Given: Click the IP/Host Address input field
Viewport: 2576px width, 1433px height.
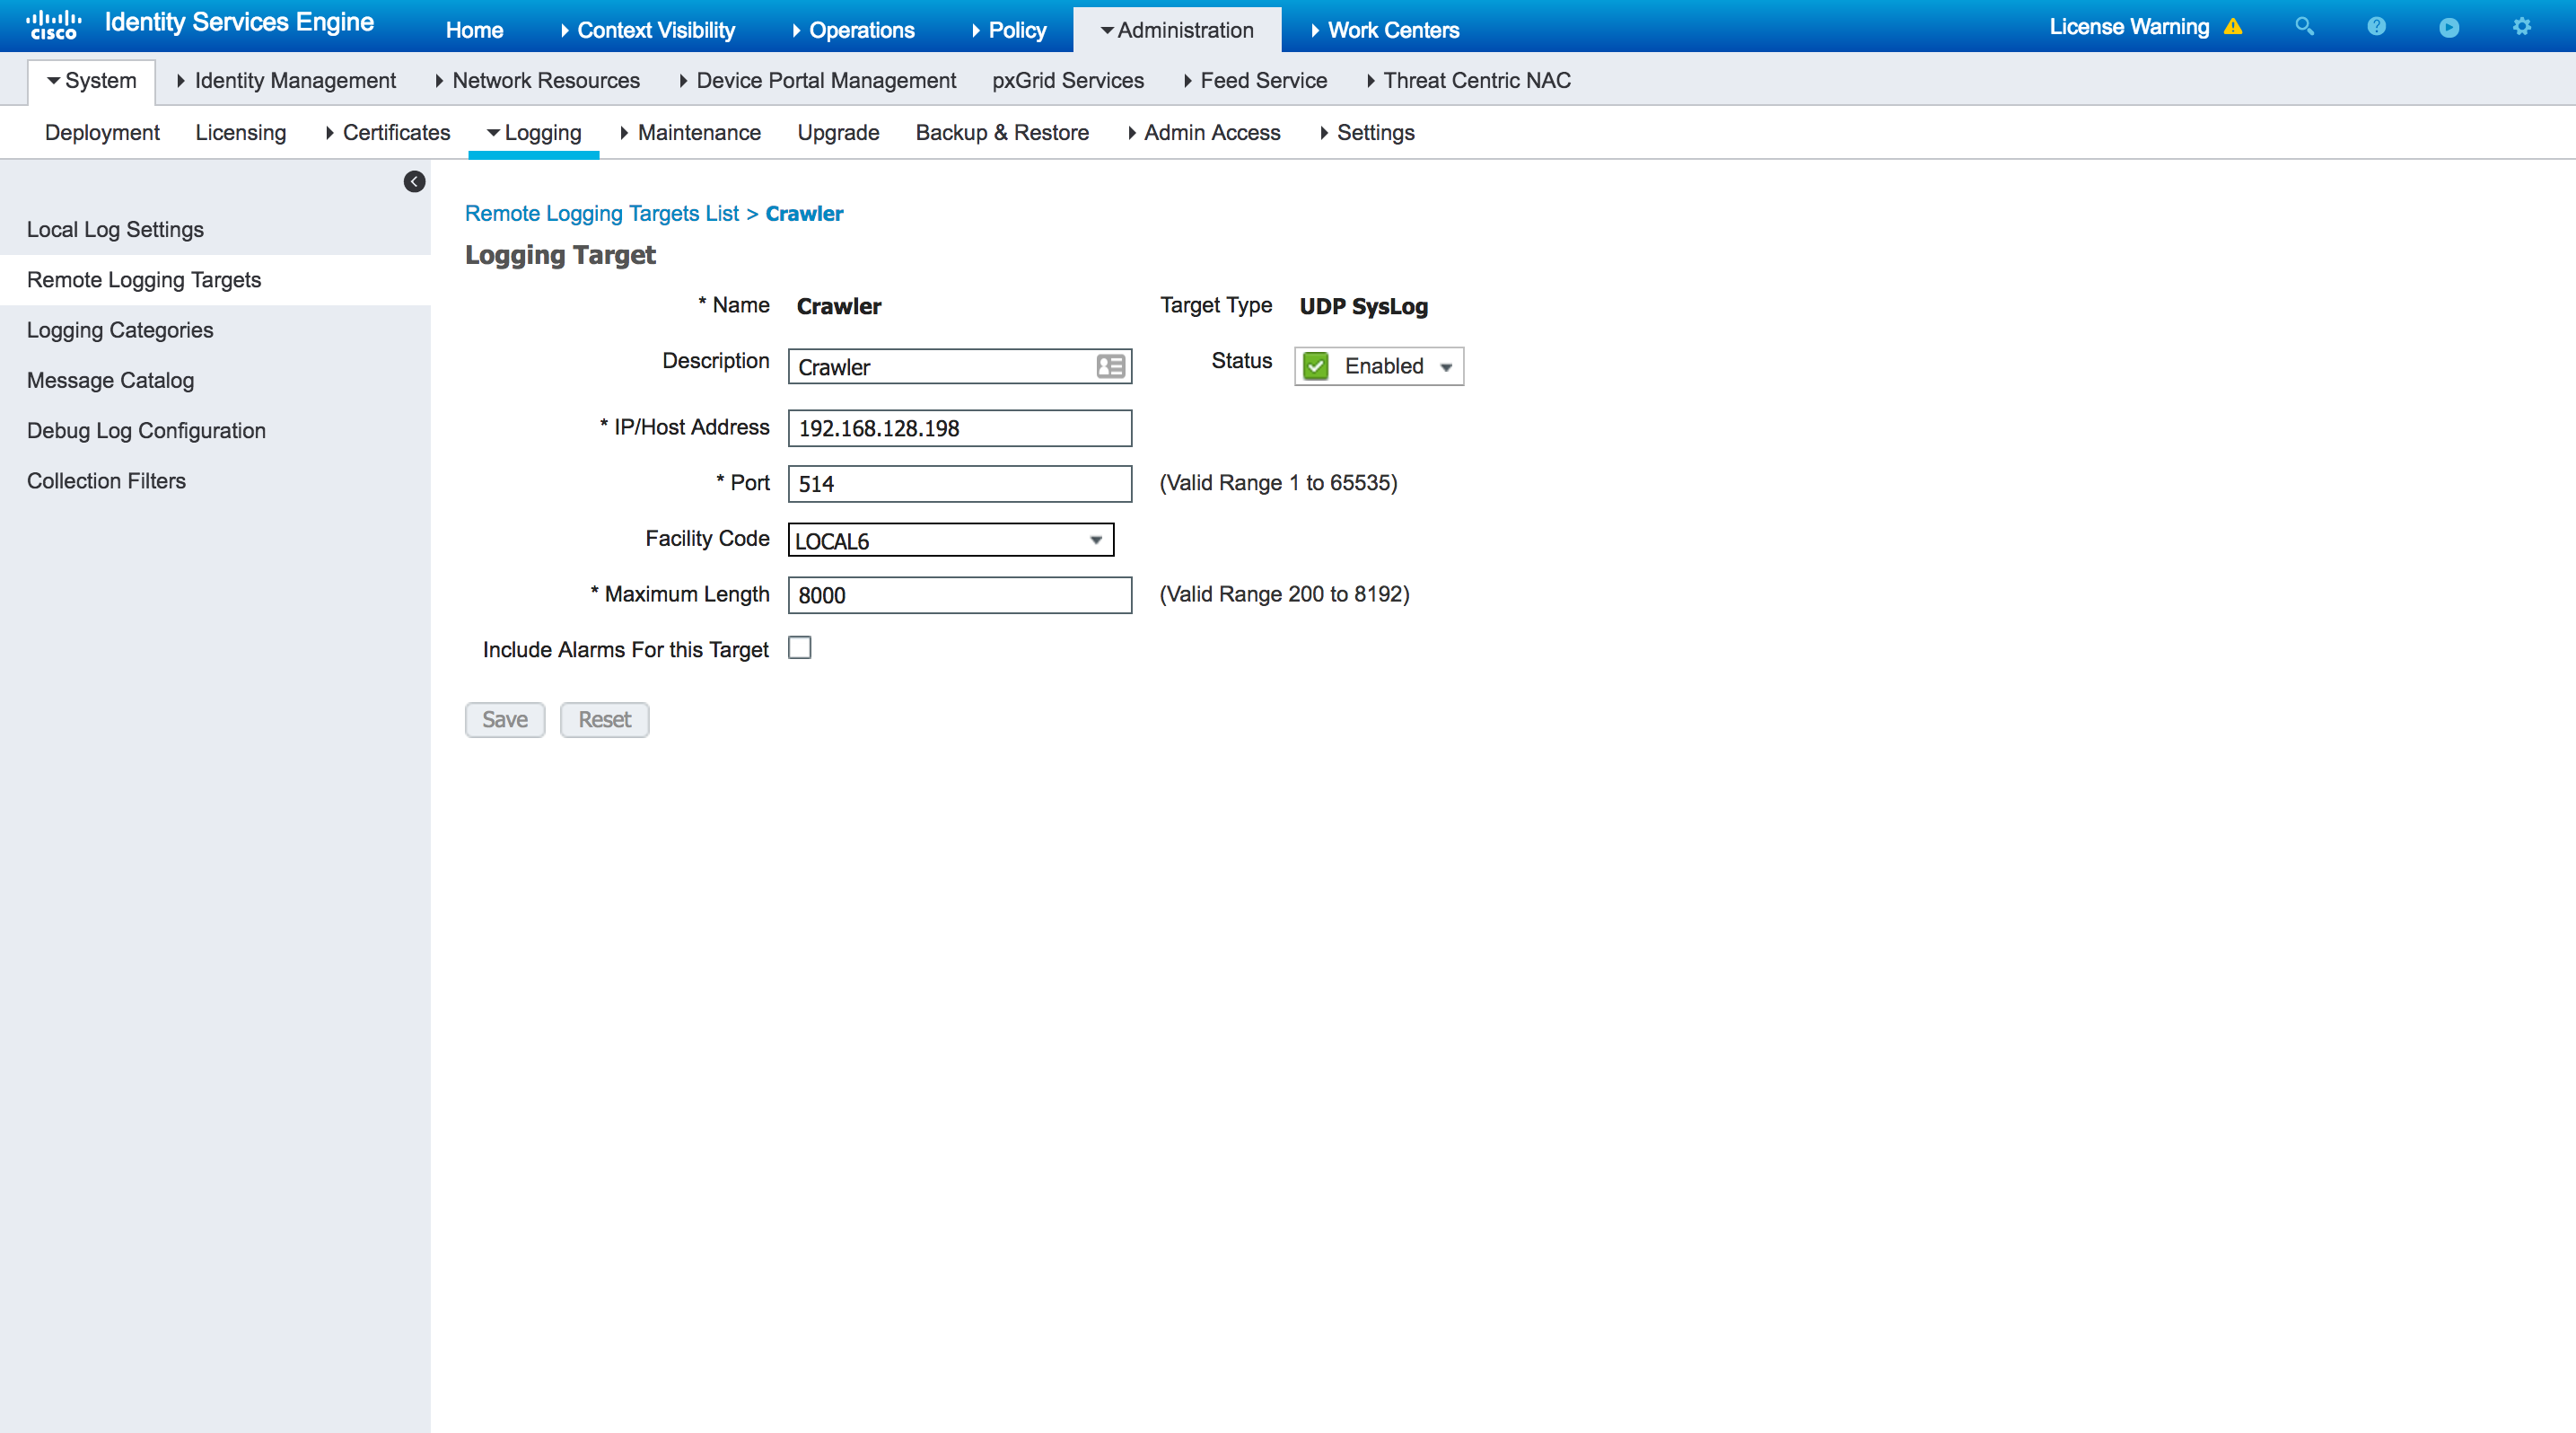Looking at the screenshot, I should tap(961, 429).
